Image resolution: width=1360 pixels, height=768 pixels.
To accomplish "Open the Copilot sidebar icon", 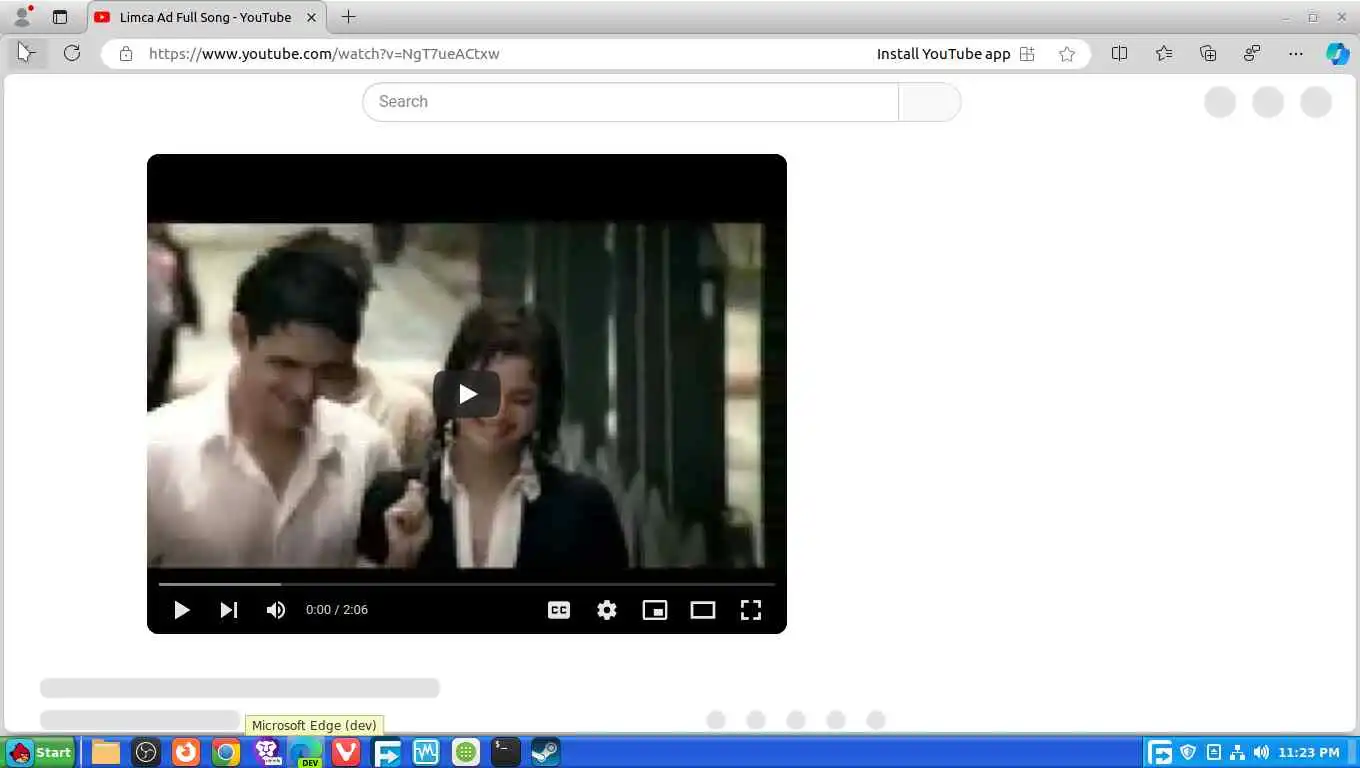I will click(x=1338, y=54).
